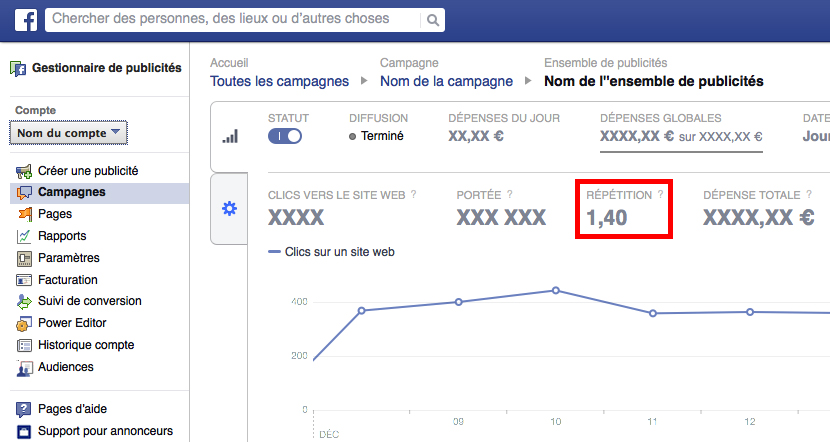The image size is (830, 442).
Task: Click the Audiences icon
Action: (24, 367)
